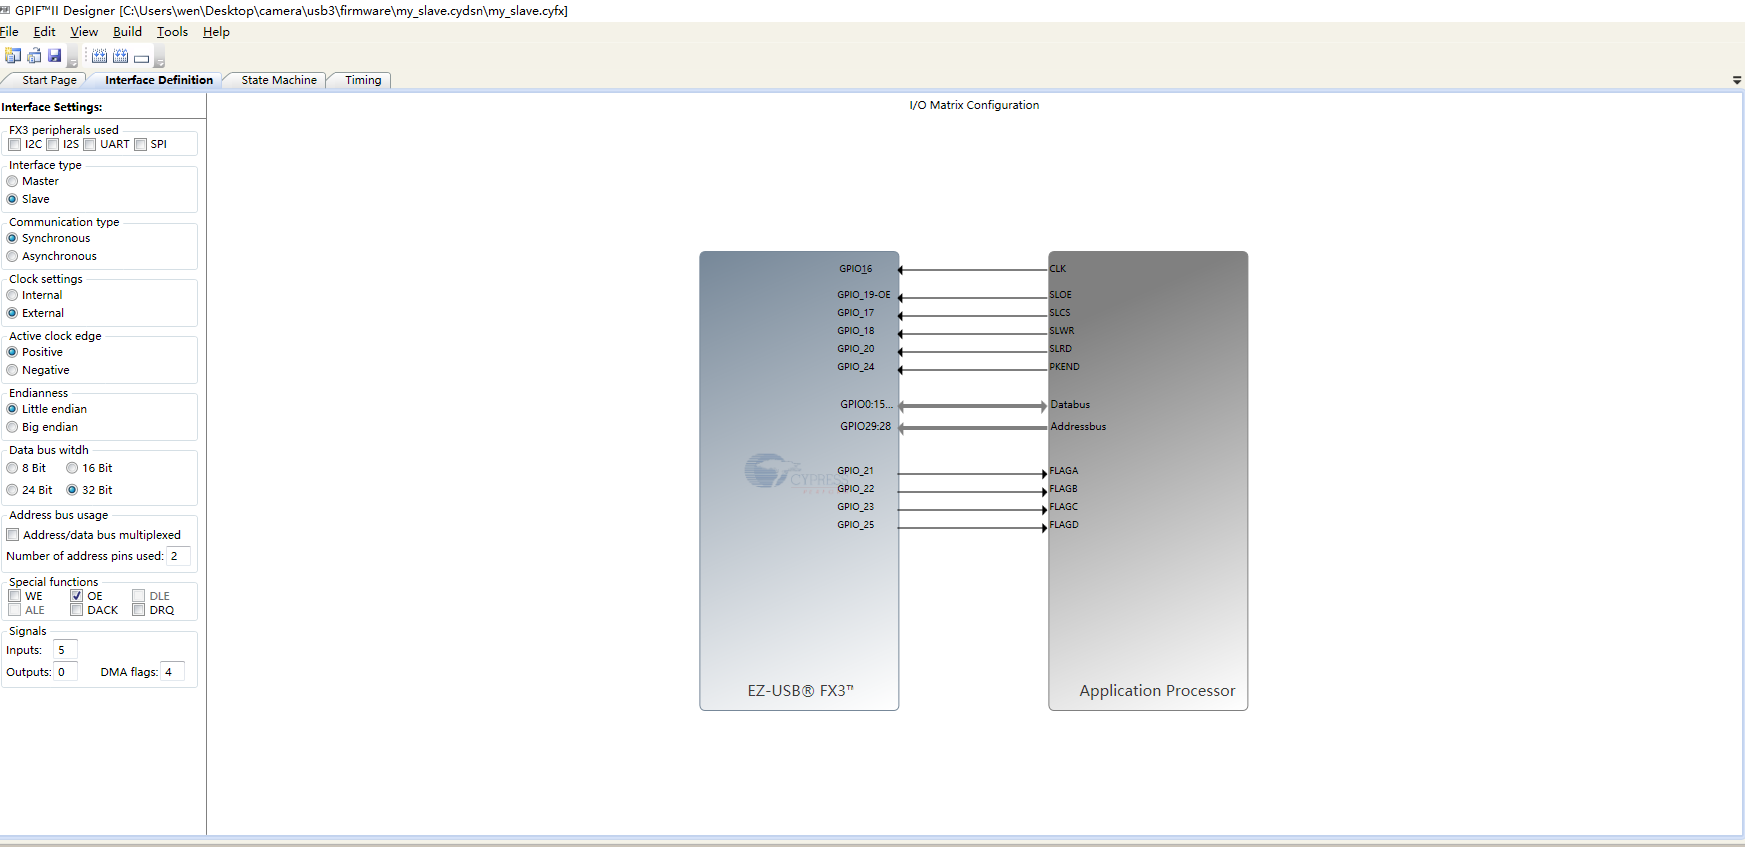Select Slave interface type
Viewport: 1745px width, 847px height.
(x=12, y=200)
